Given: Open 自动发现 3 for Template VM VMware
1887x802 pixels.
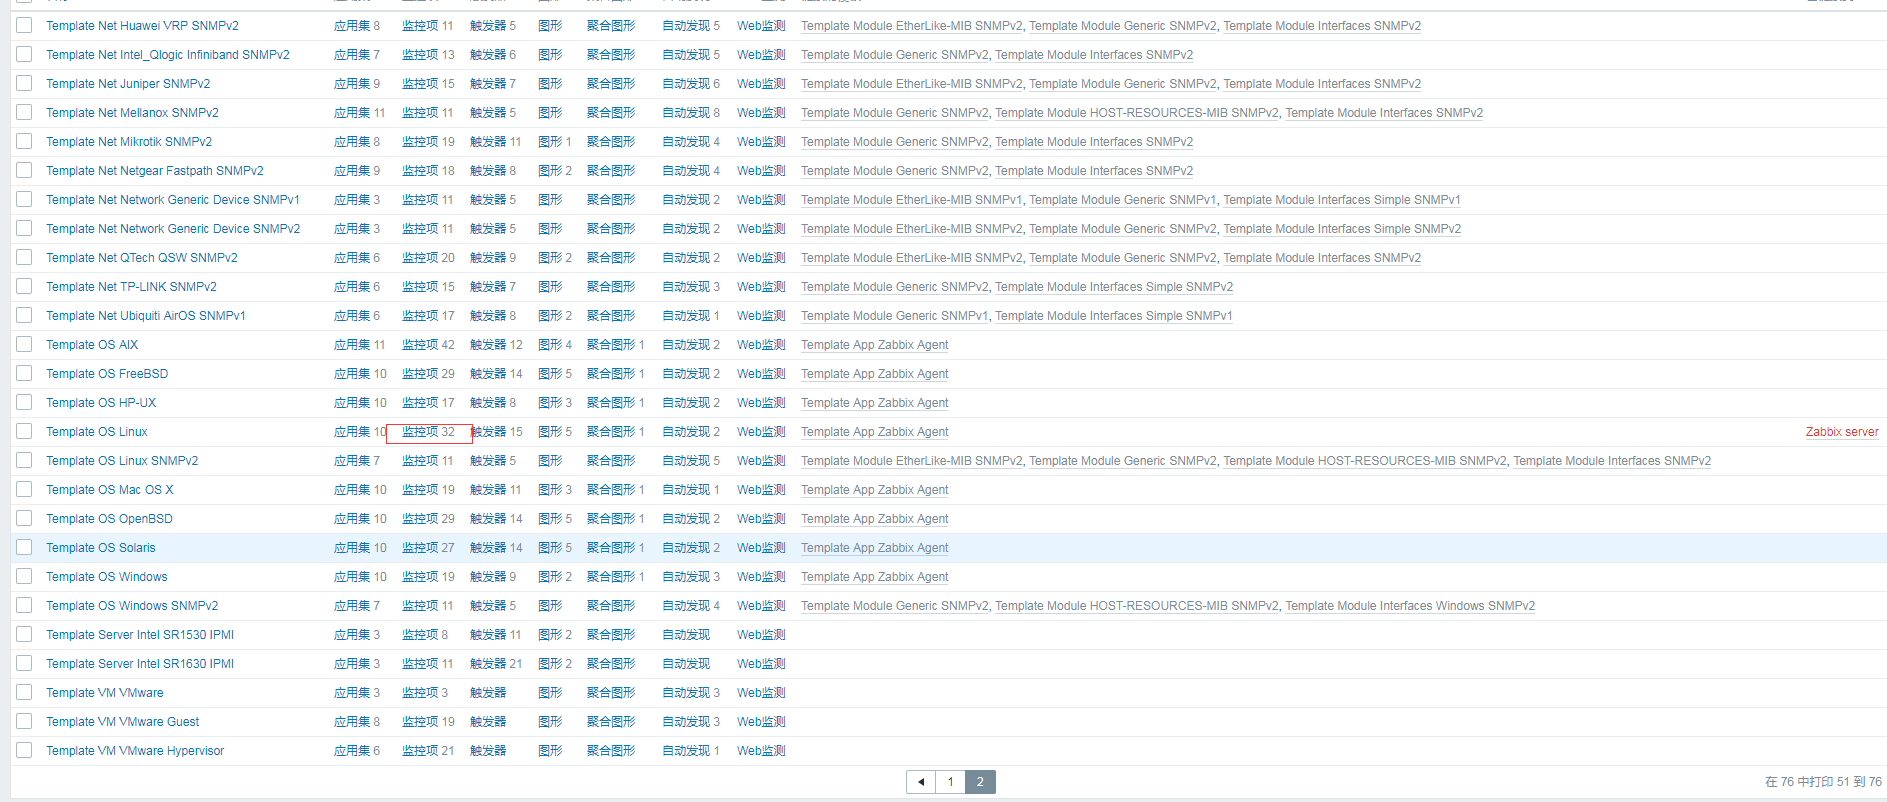Looking at the screenshot, I should [x=691, y=693].
